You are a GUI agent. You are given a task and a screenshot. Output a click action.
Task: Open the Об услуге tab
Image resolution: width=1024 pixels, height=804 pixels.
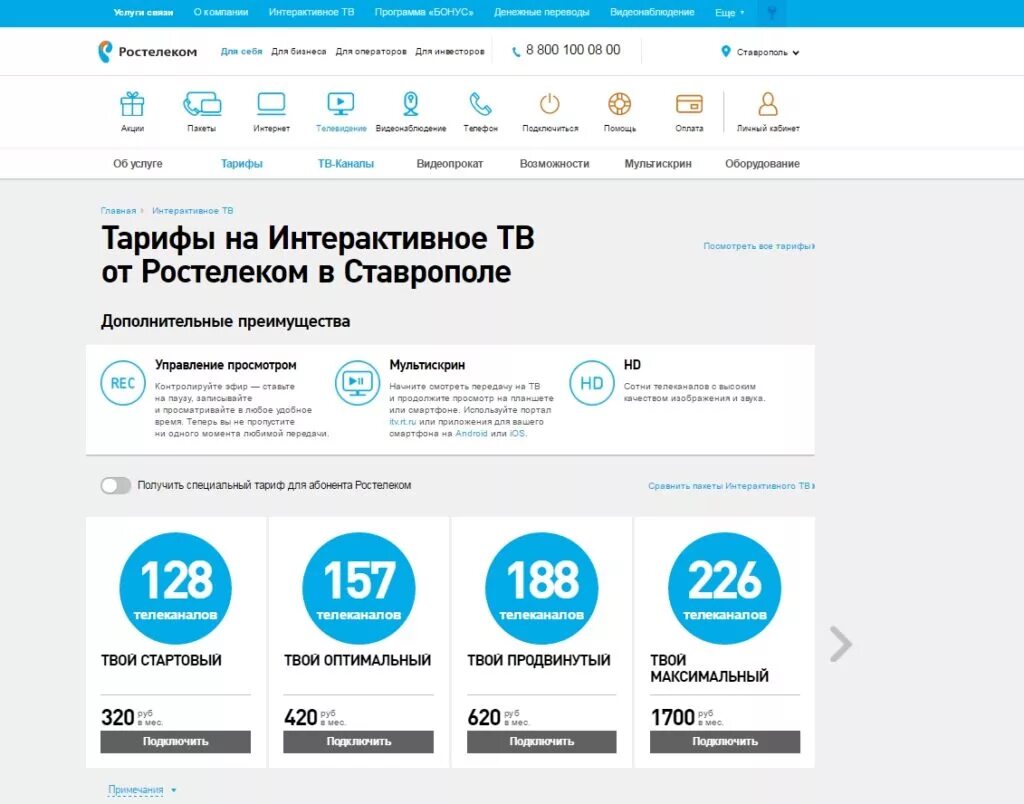coord(138,164)
